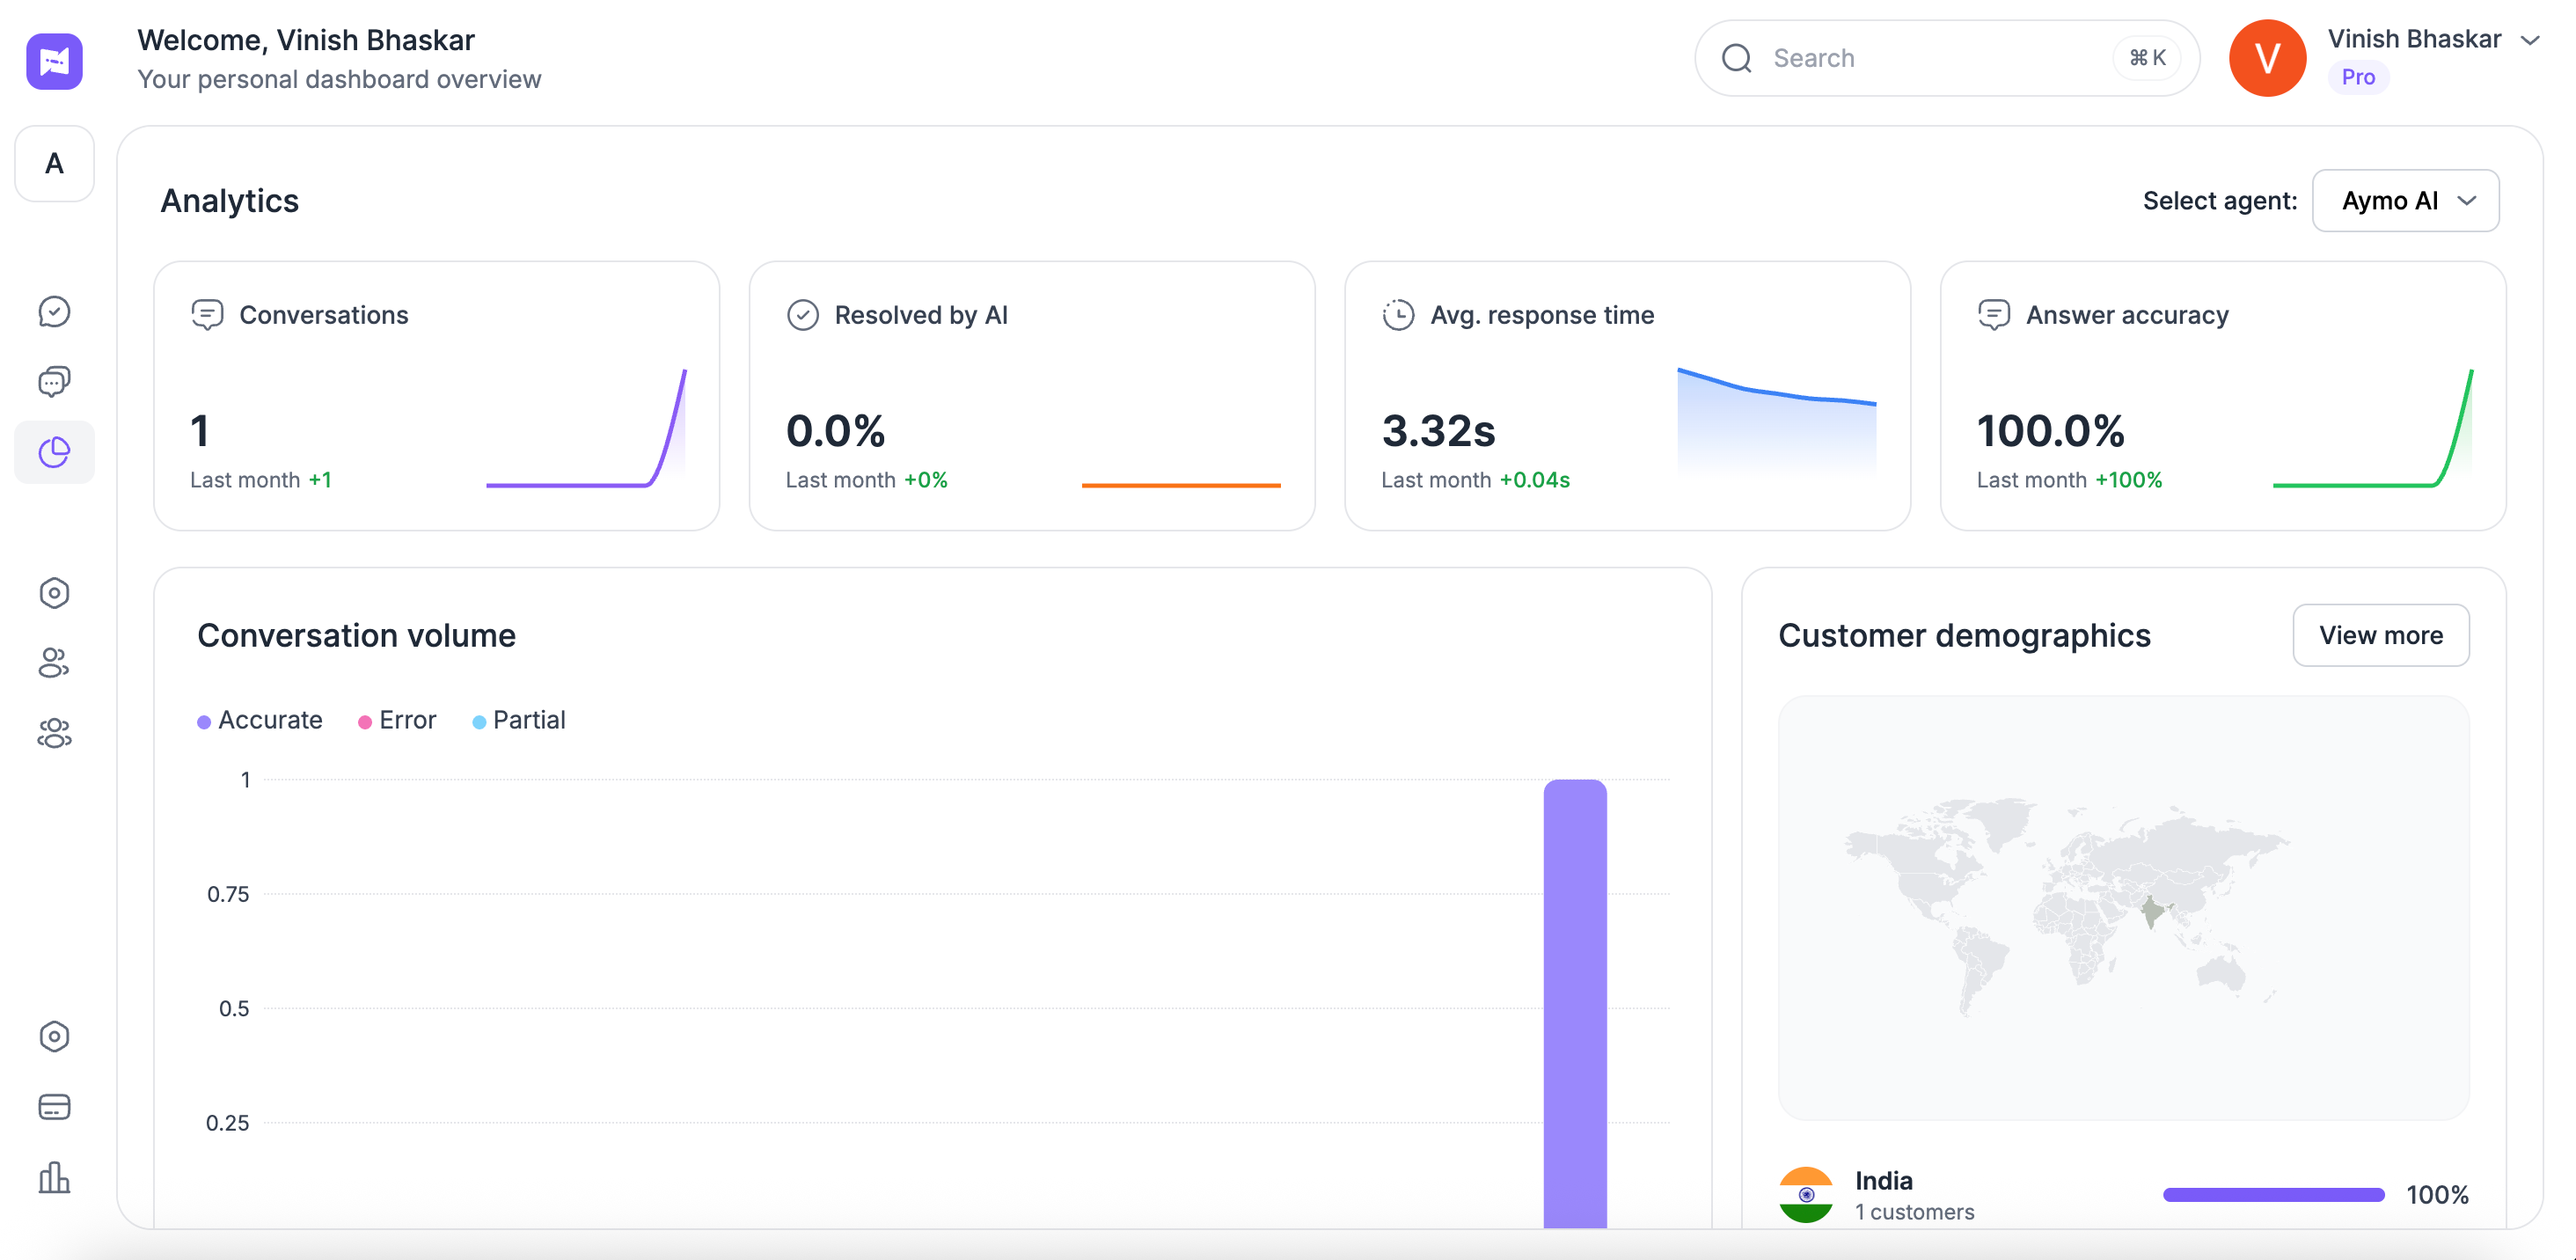Click the 3.32s response time value
This screenshot has height=1260, width=2576.
point(1438,431)
